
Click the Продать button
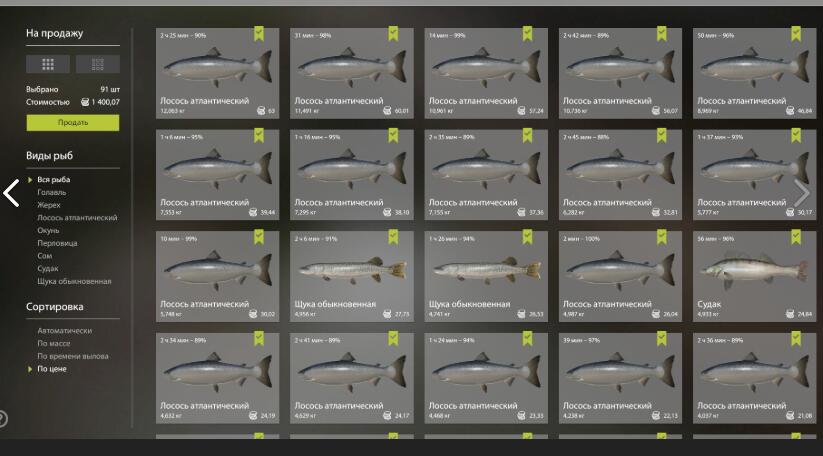pyautogui.click(x=73, y=122)
